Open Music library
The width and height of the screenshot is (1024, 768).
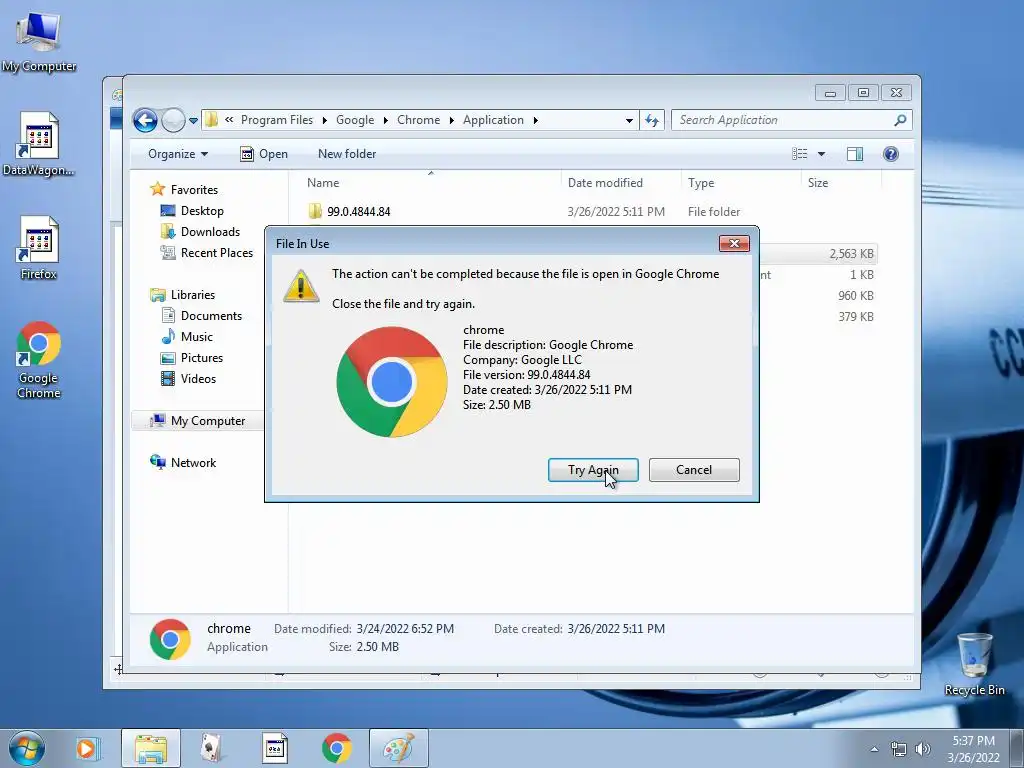click(x=197, y=337)
